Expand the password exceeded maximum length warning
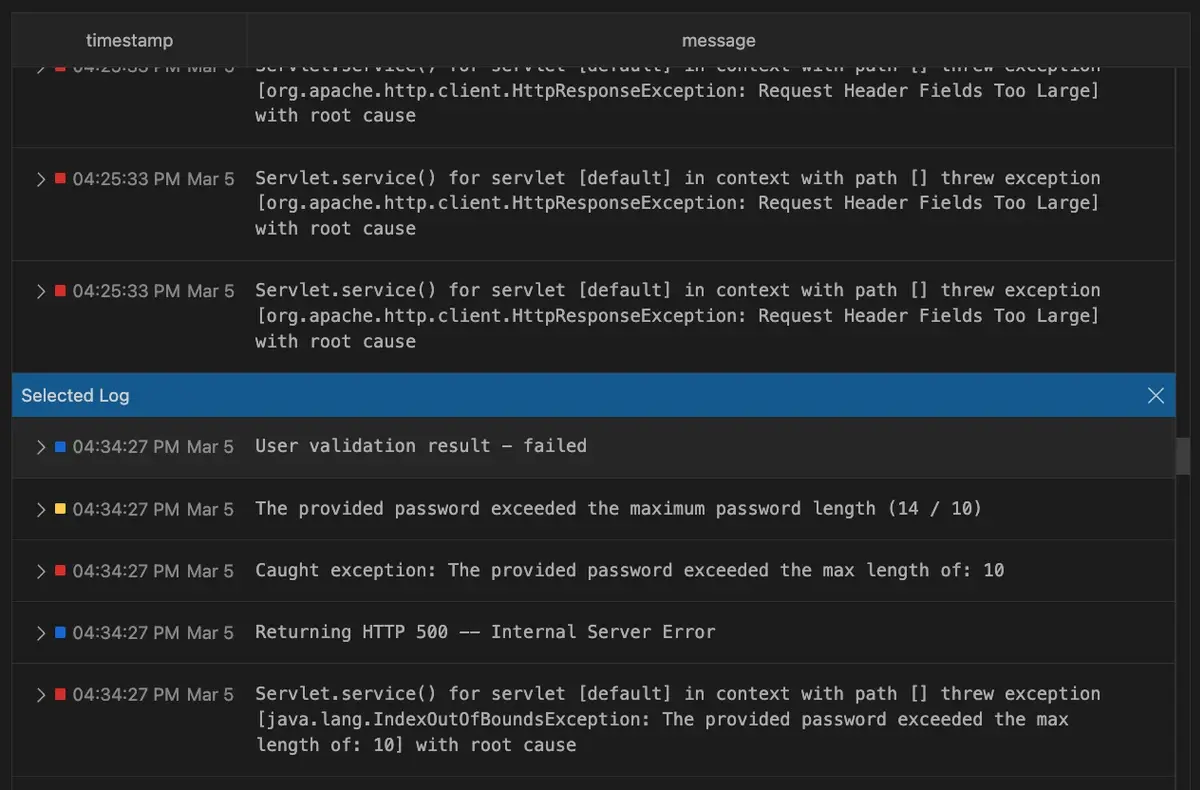This screenshot has height=790, width=1200. point(41,509)
